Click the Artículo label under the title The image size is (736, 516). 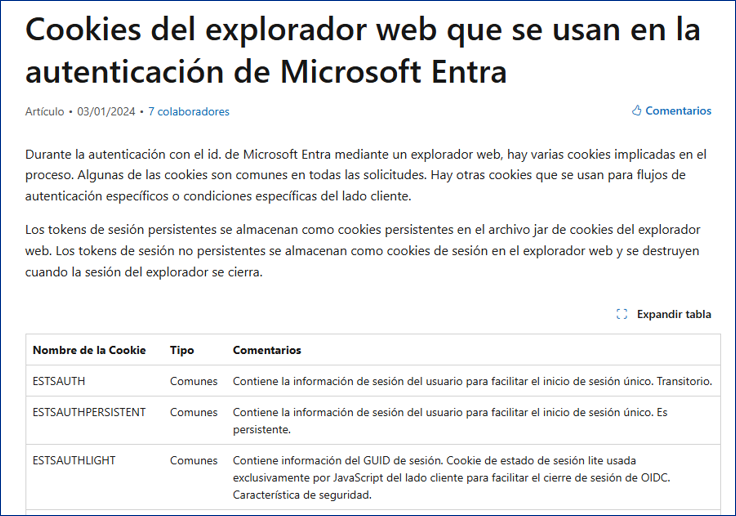[x=44, y=112]
